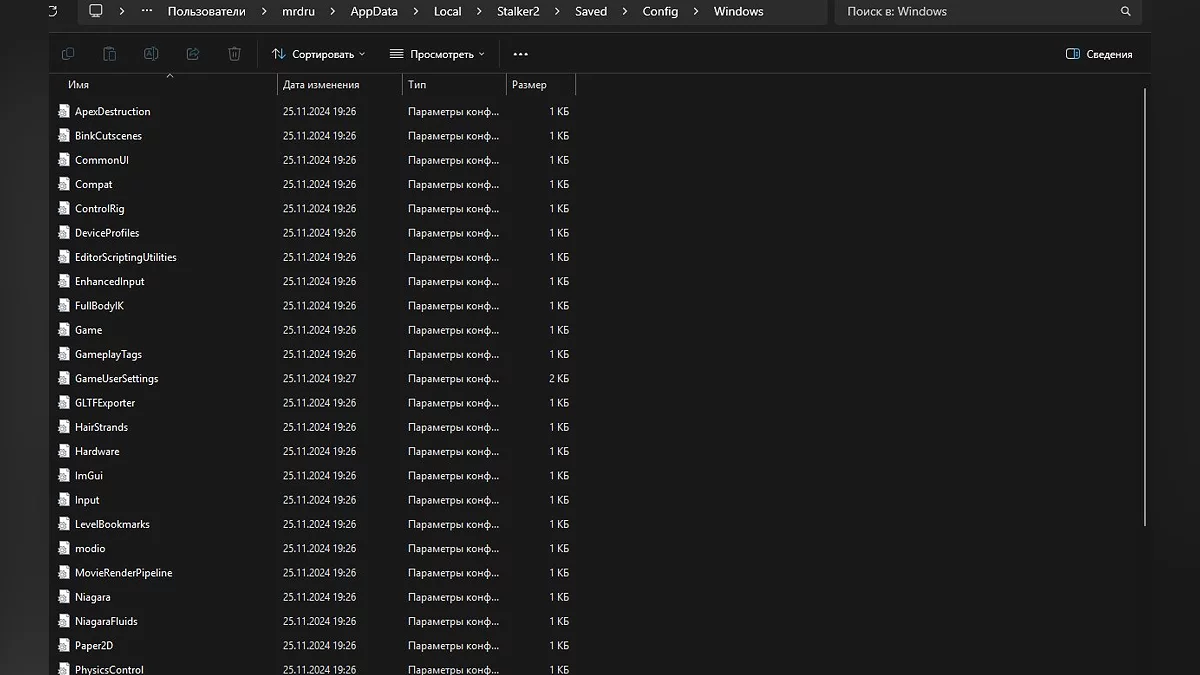Click the Rename icon in toolbar
The width and height of the screenshot is (1200, 675).
pos(151,54)
